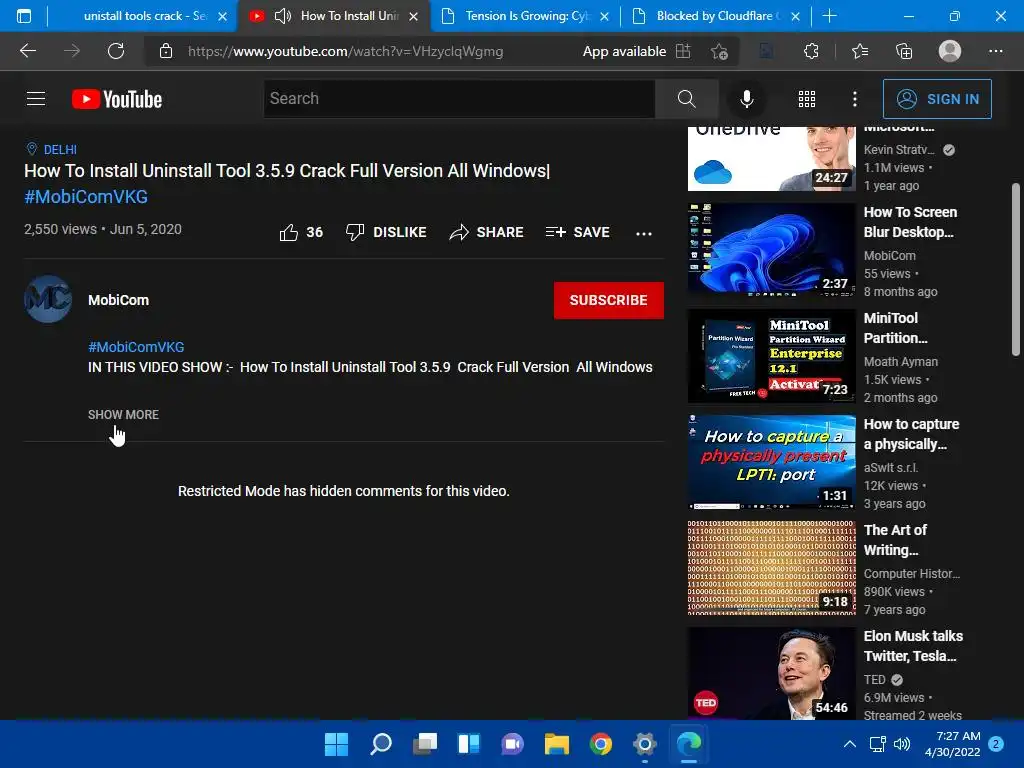Open Widgets from the taskbar
Viewport: 1024px width, 768px height.
coord(469,744)
